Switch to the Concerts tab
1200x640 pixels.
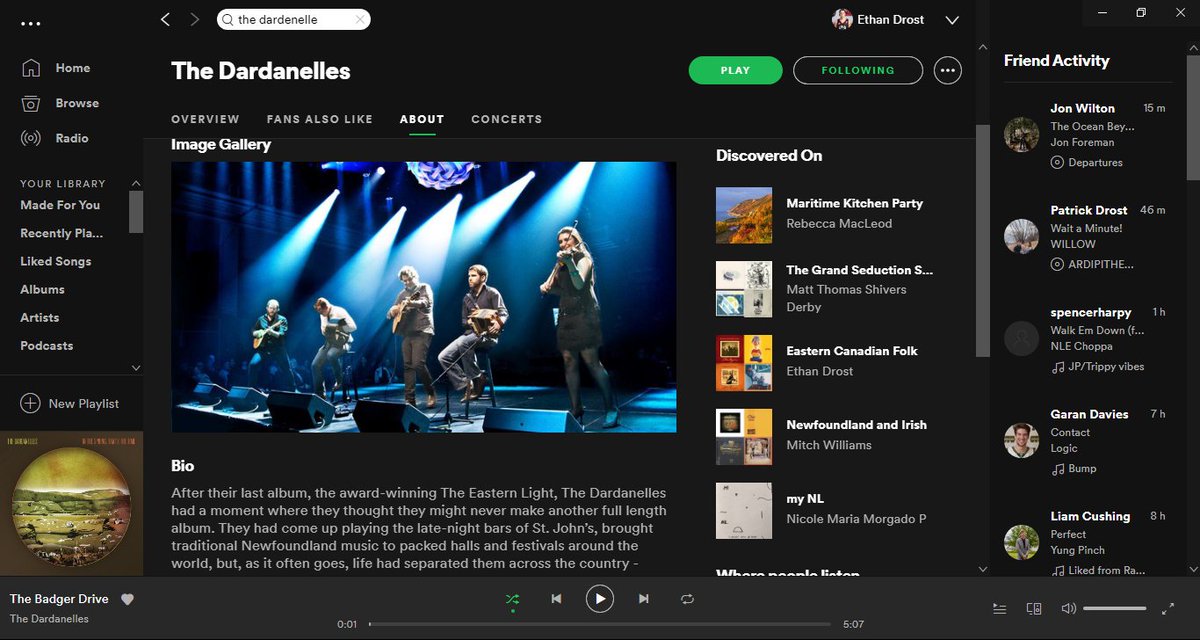[x=506, y=119]
